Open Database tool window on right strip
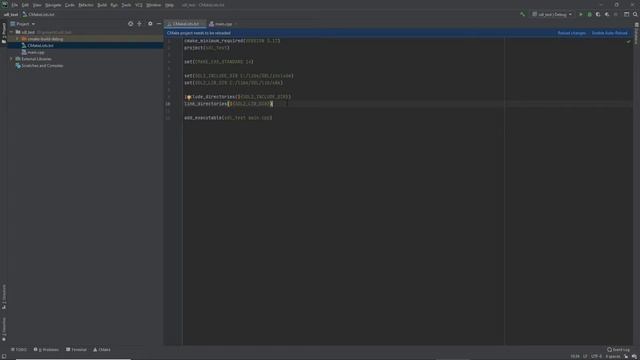640x360 pixels. (636, 33)
